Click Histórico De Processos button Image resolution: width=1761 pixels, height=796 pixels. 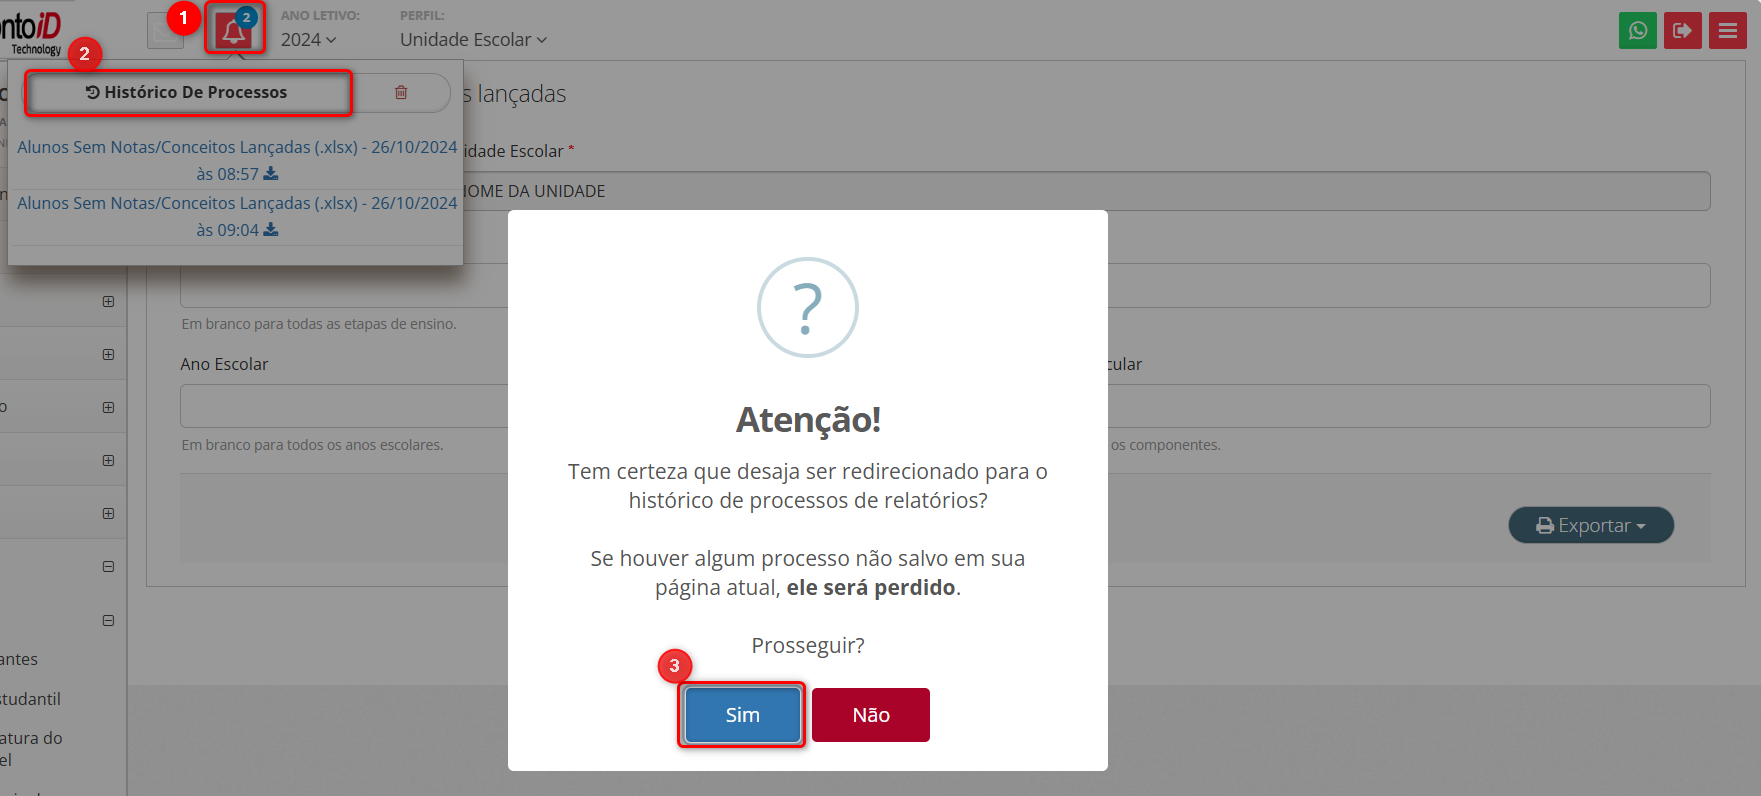pyautogui.click(x=188, y=92)
